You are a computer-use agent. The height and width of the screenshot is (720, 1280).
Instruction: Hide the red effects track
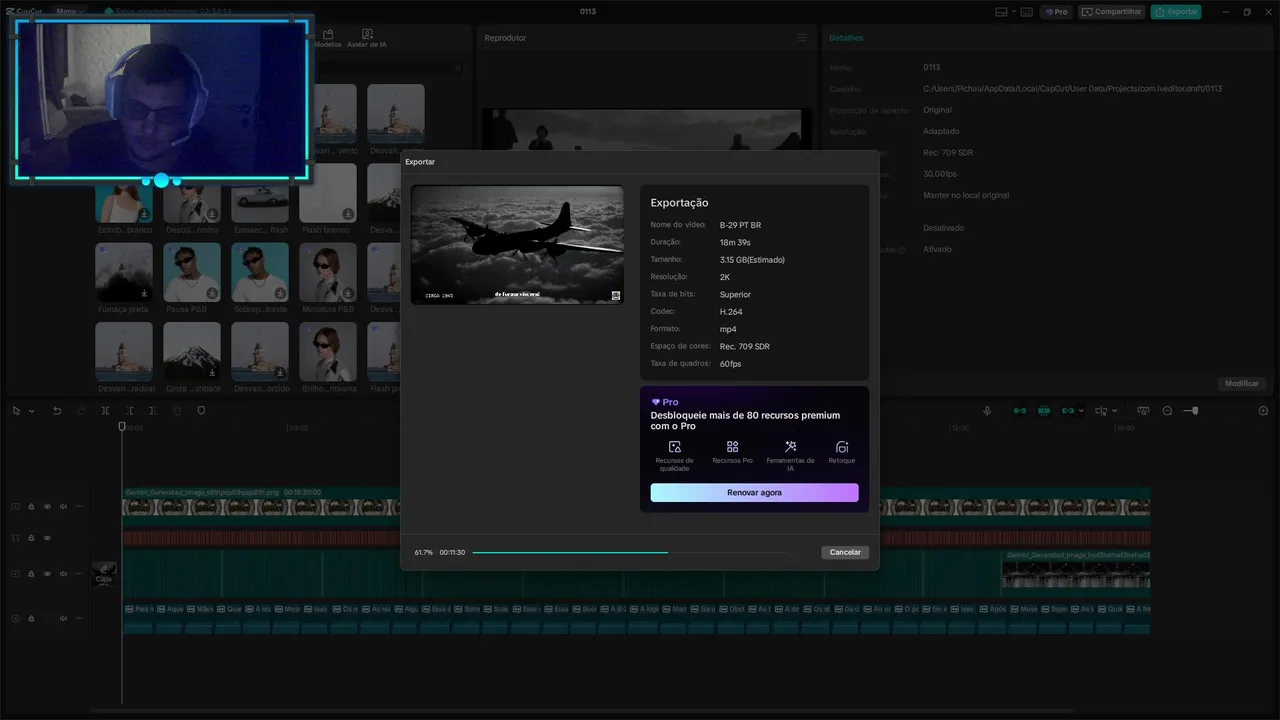47,538
